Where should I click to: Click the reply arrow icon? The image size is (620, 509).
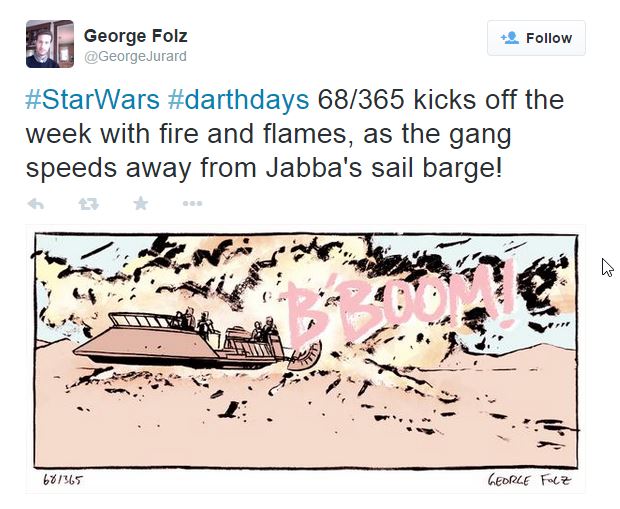[36, 204]
